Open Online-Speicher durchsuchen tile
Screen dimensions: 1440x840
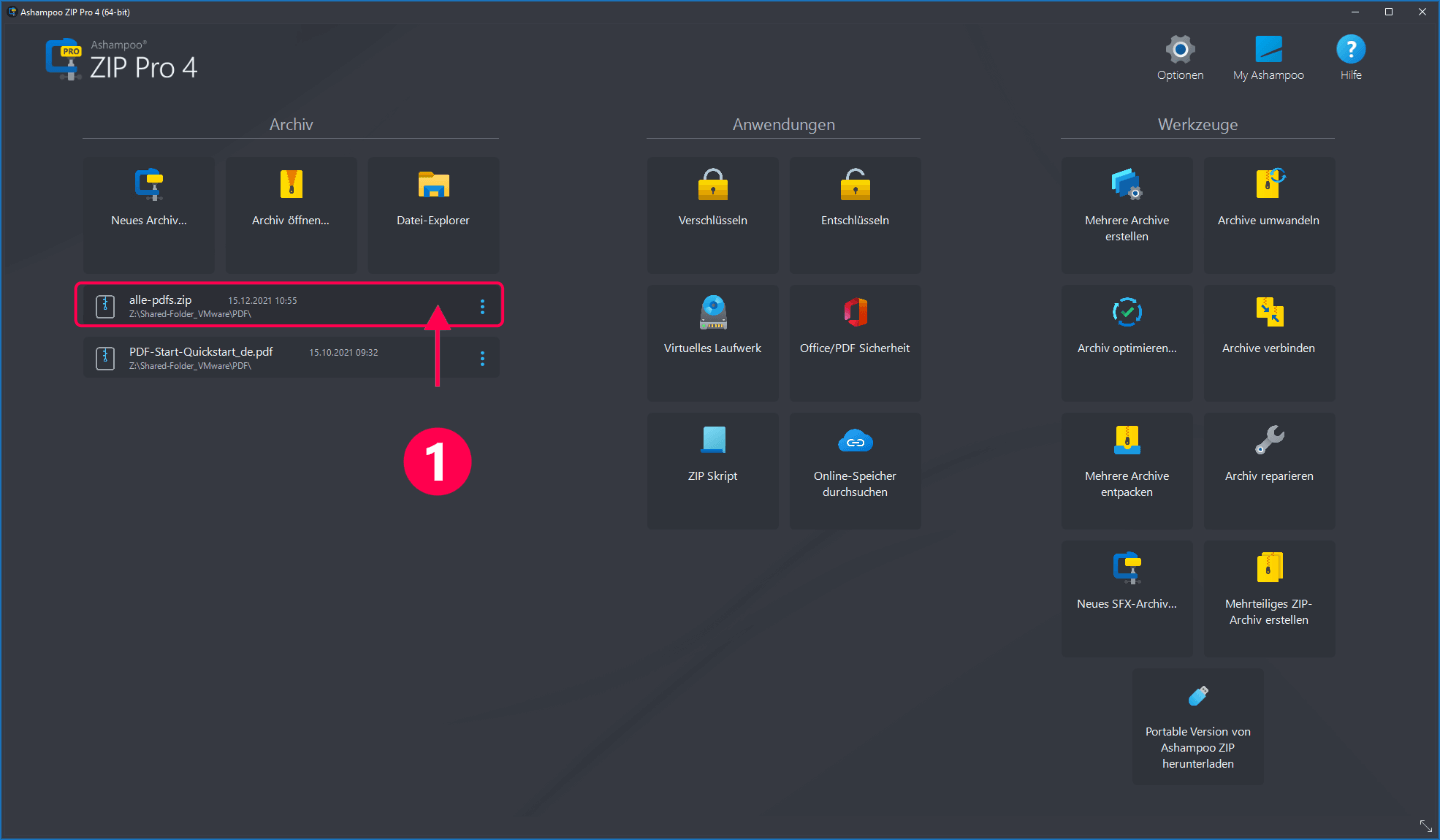coord(855,471)
